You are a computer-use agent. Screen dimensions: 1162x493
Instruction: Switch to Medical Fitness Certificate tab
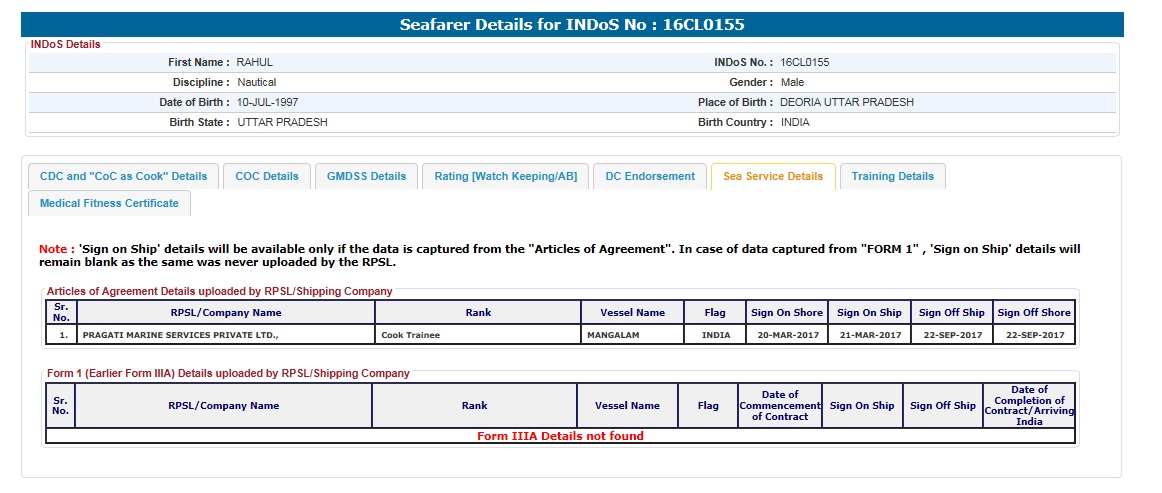(109, 203)
